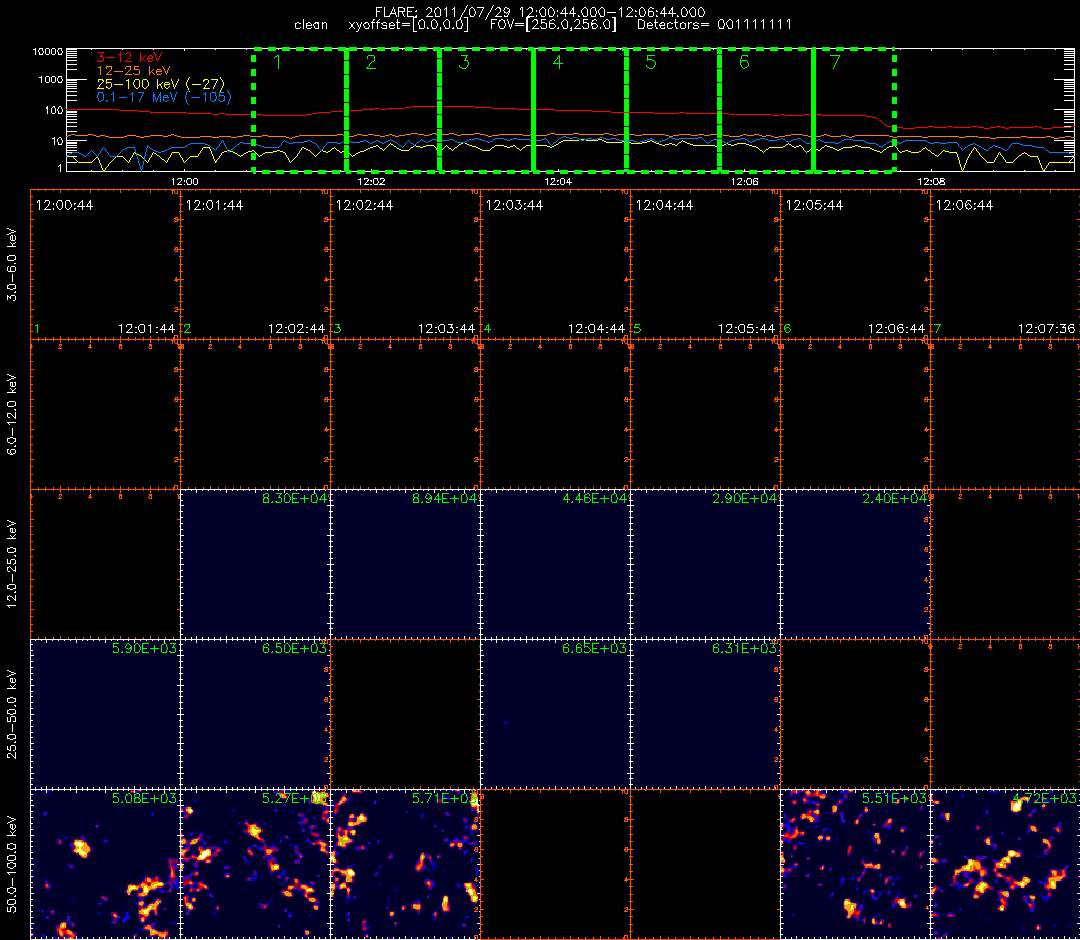Select the 12:04 tick label on the light curve axis
Viewport: 1080px width, 940px height.
click(x=558, y=182)
